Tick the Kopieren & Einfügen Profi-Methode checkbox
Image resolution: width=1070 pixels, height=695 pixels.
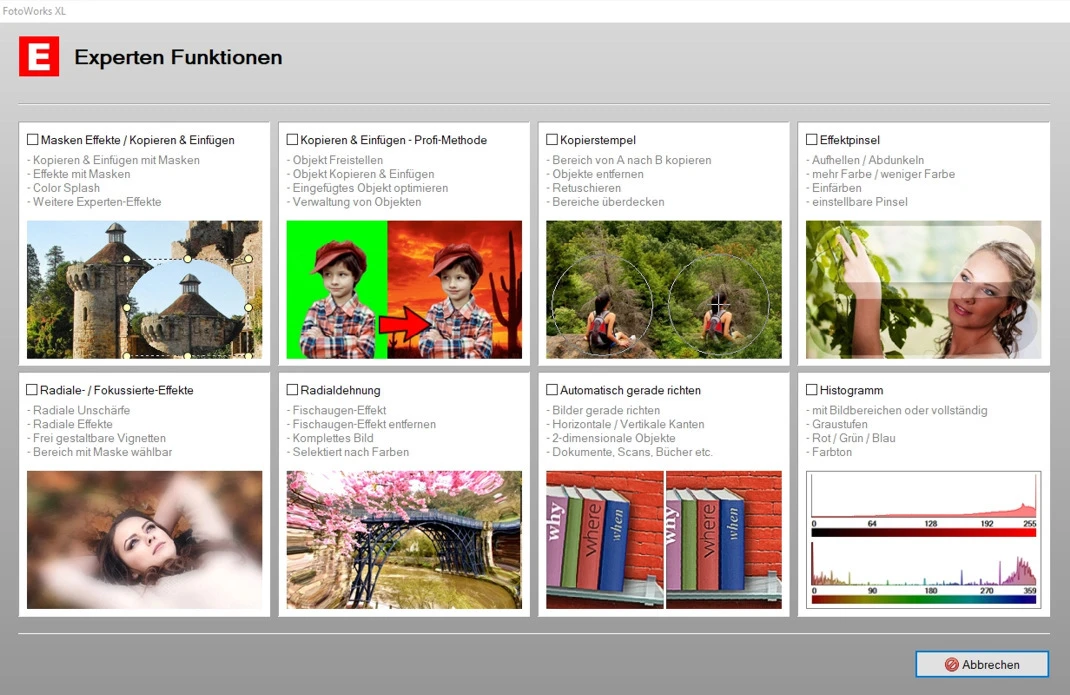click(293, 140)
